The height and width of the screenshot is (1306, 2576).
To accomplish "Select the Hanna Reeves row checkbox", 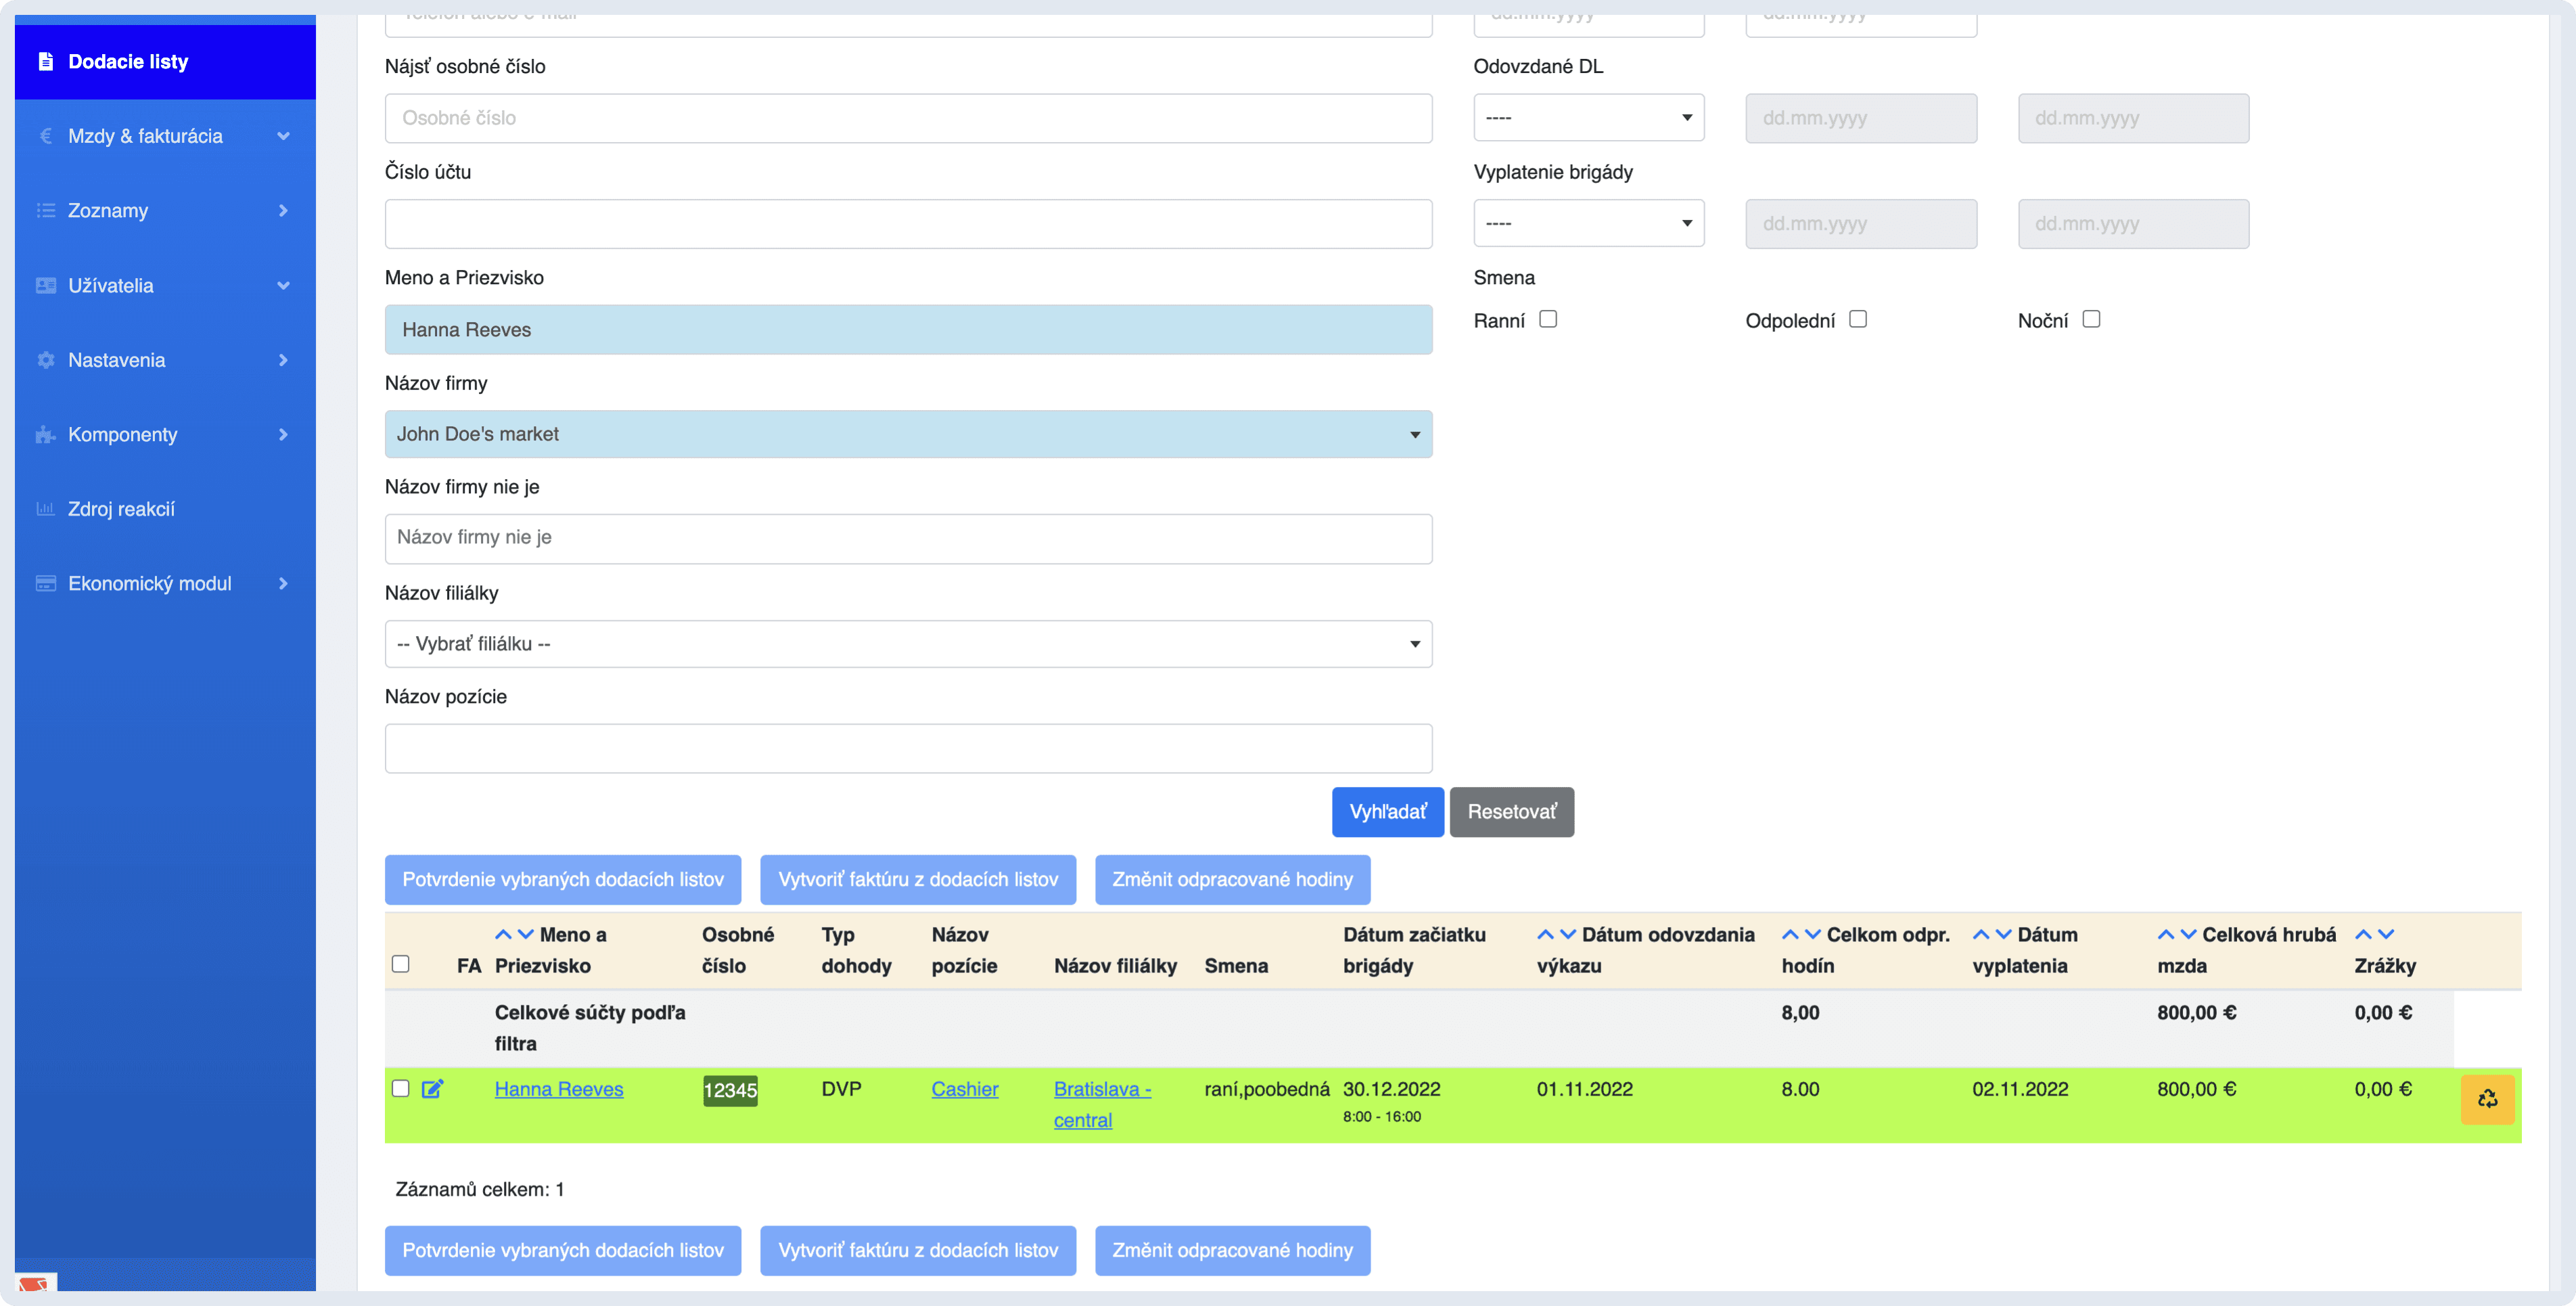I will click(401, 1088).
